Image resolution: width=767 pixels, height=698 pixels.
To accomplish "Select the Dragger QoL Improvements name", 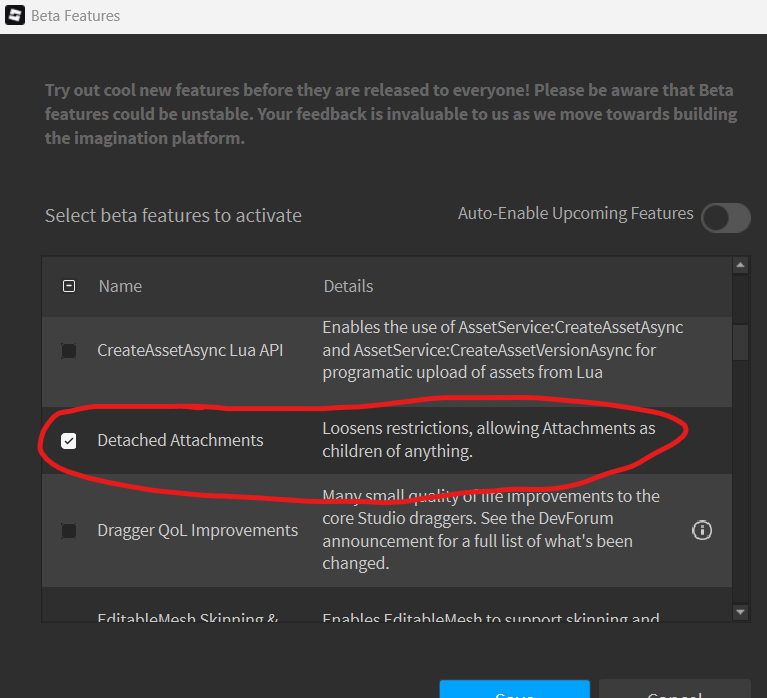I will coord(198,530).
